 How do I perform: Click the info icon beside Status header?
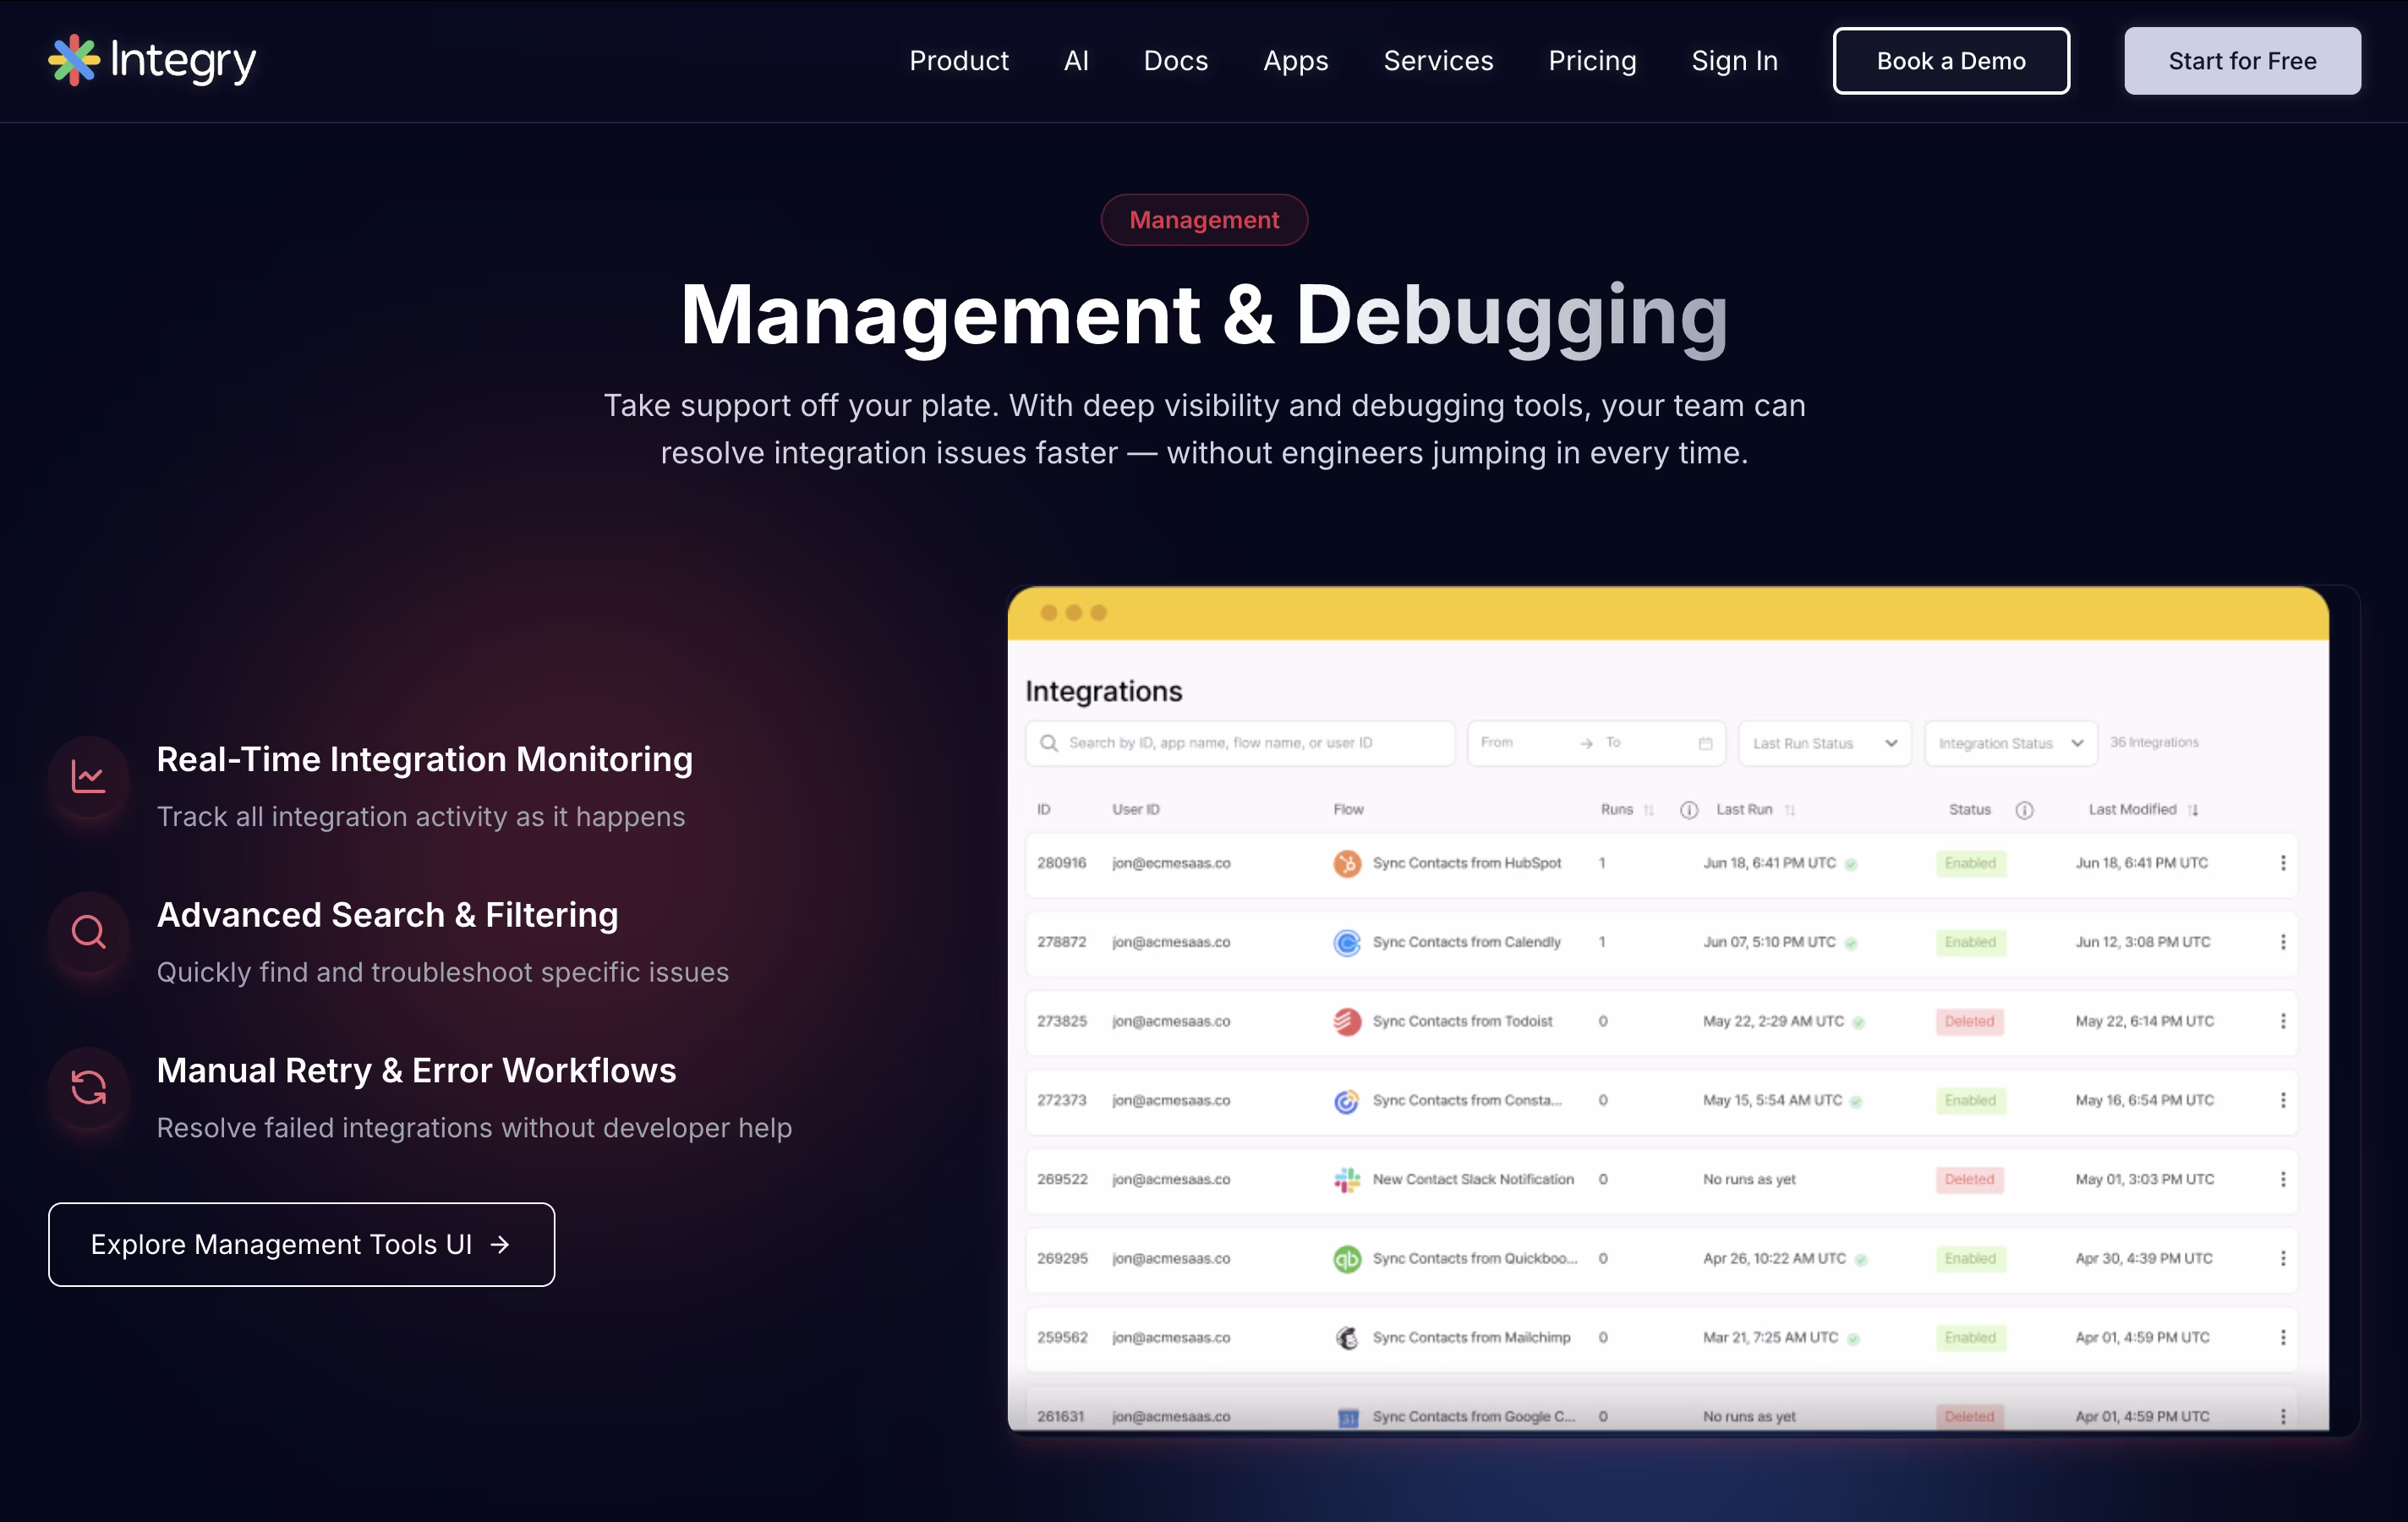2024,810
